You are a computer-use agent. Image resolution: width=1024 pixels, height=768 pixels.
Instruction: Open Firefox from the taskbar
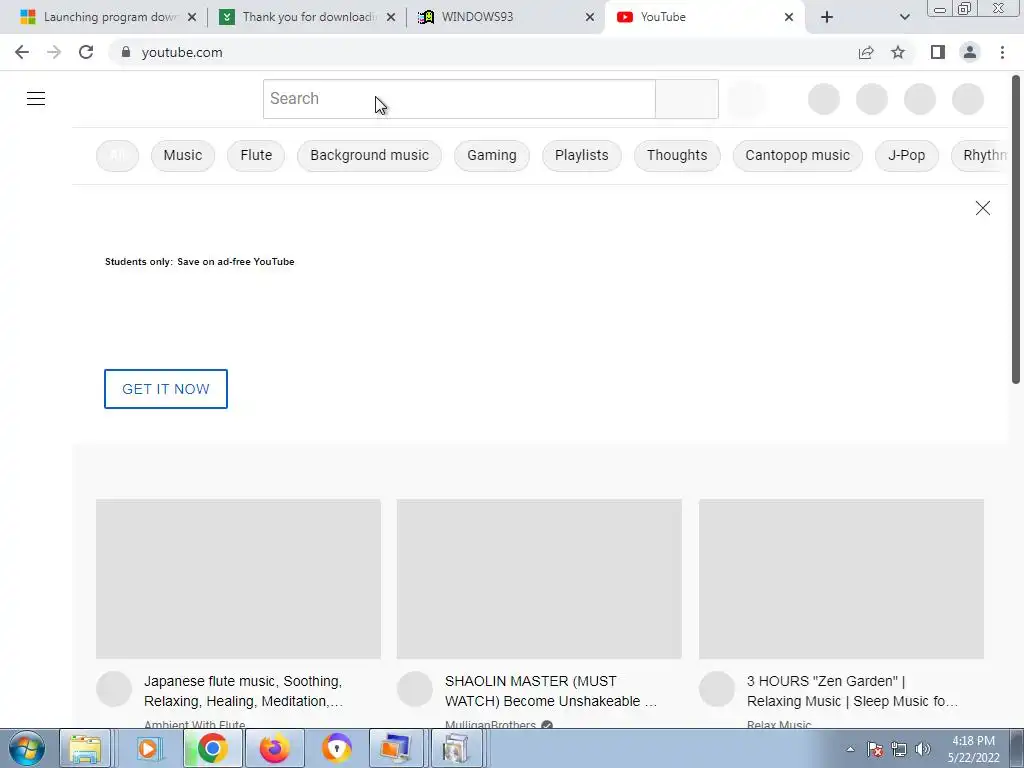[274, 748]
